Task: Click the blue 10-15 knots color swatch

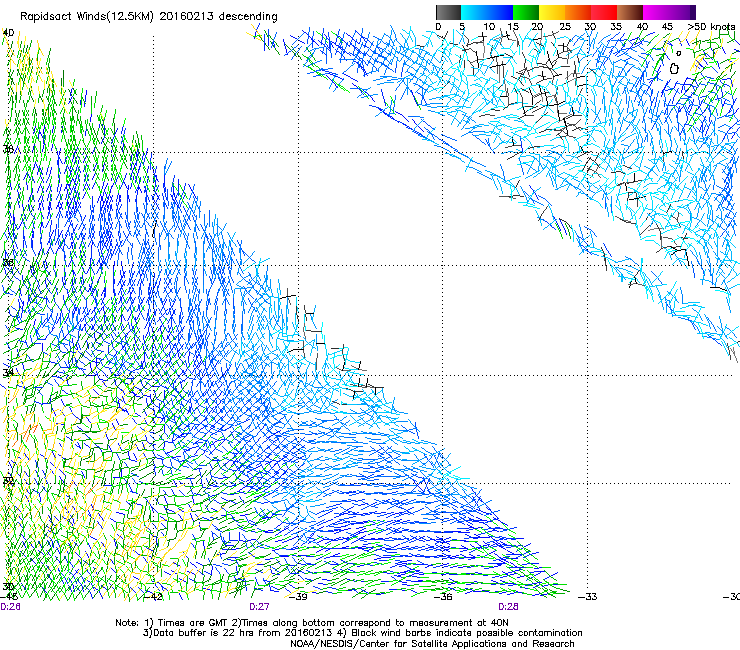Action: 500,12
